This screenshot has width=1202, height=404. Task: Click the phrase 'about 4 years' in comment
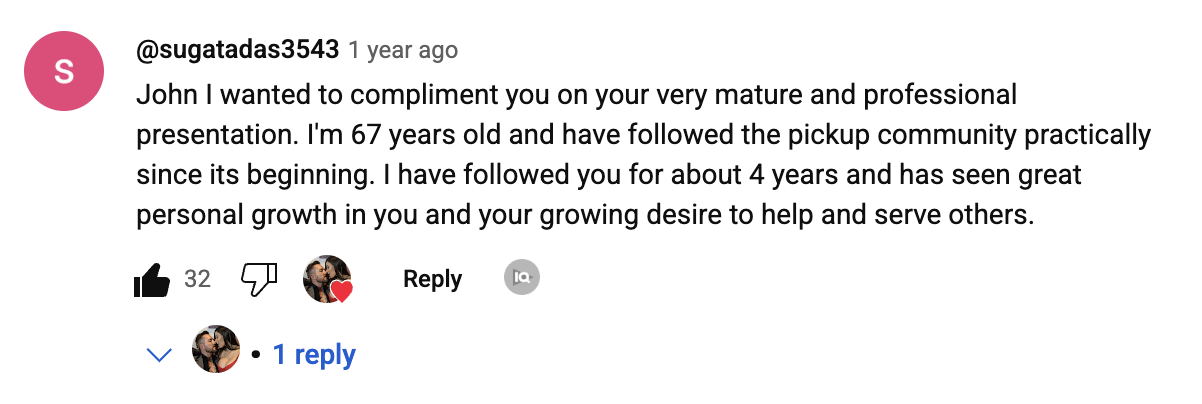(766, 175)
